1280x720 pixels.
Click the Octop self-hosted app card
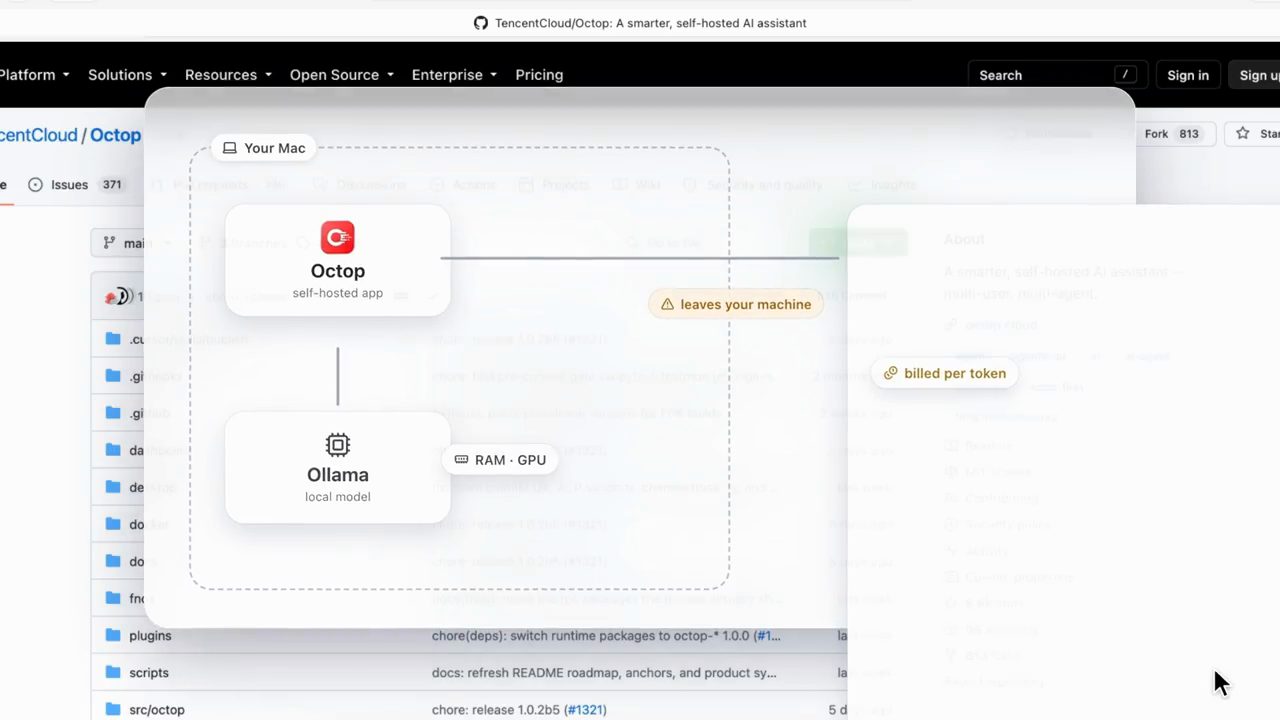[338, 260]
